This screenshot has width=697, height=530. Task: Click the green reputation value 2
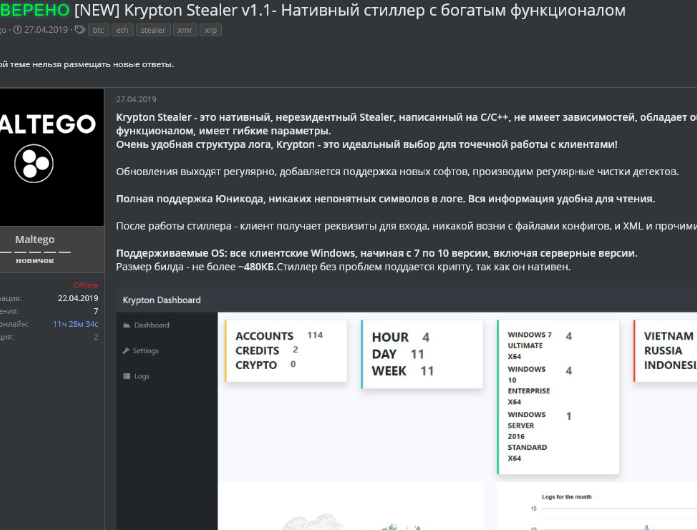point(96,337)
